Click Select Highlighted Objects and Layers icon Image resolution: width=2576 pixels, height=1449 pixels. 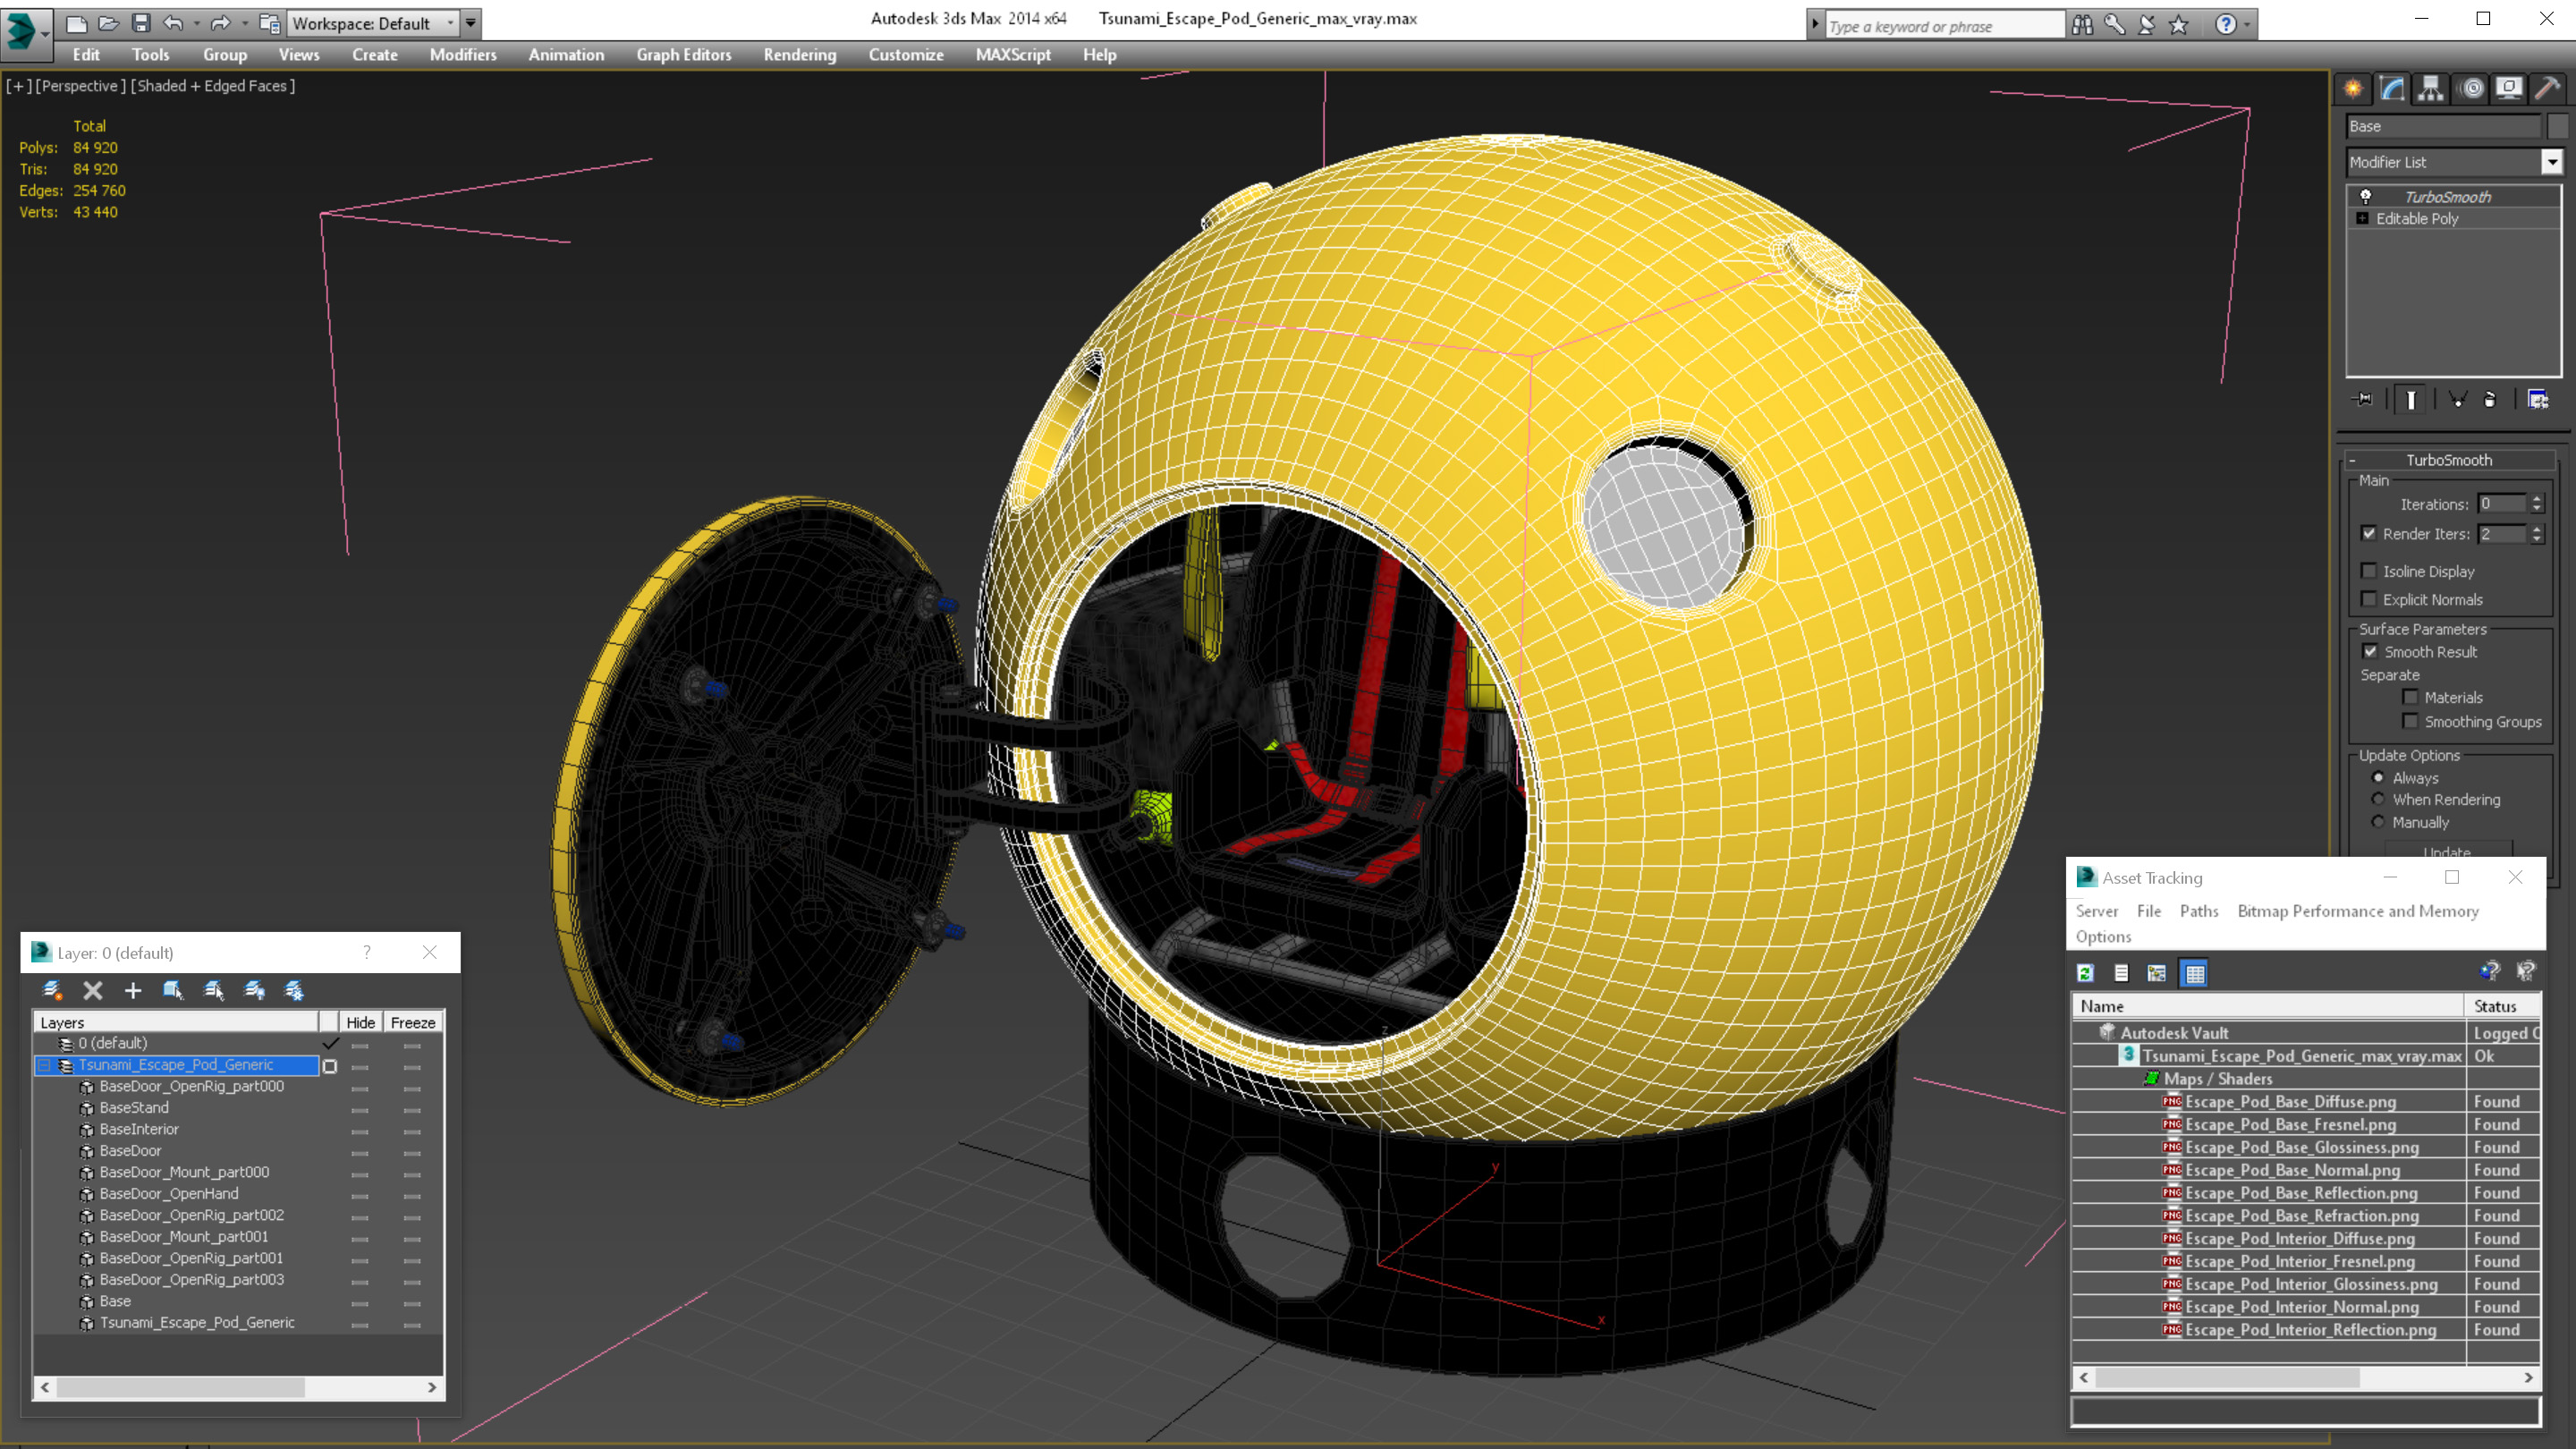tap(173, 990)
